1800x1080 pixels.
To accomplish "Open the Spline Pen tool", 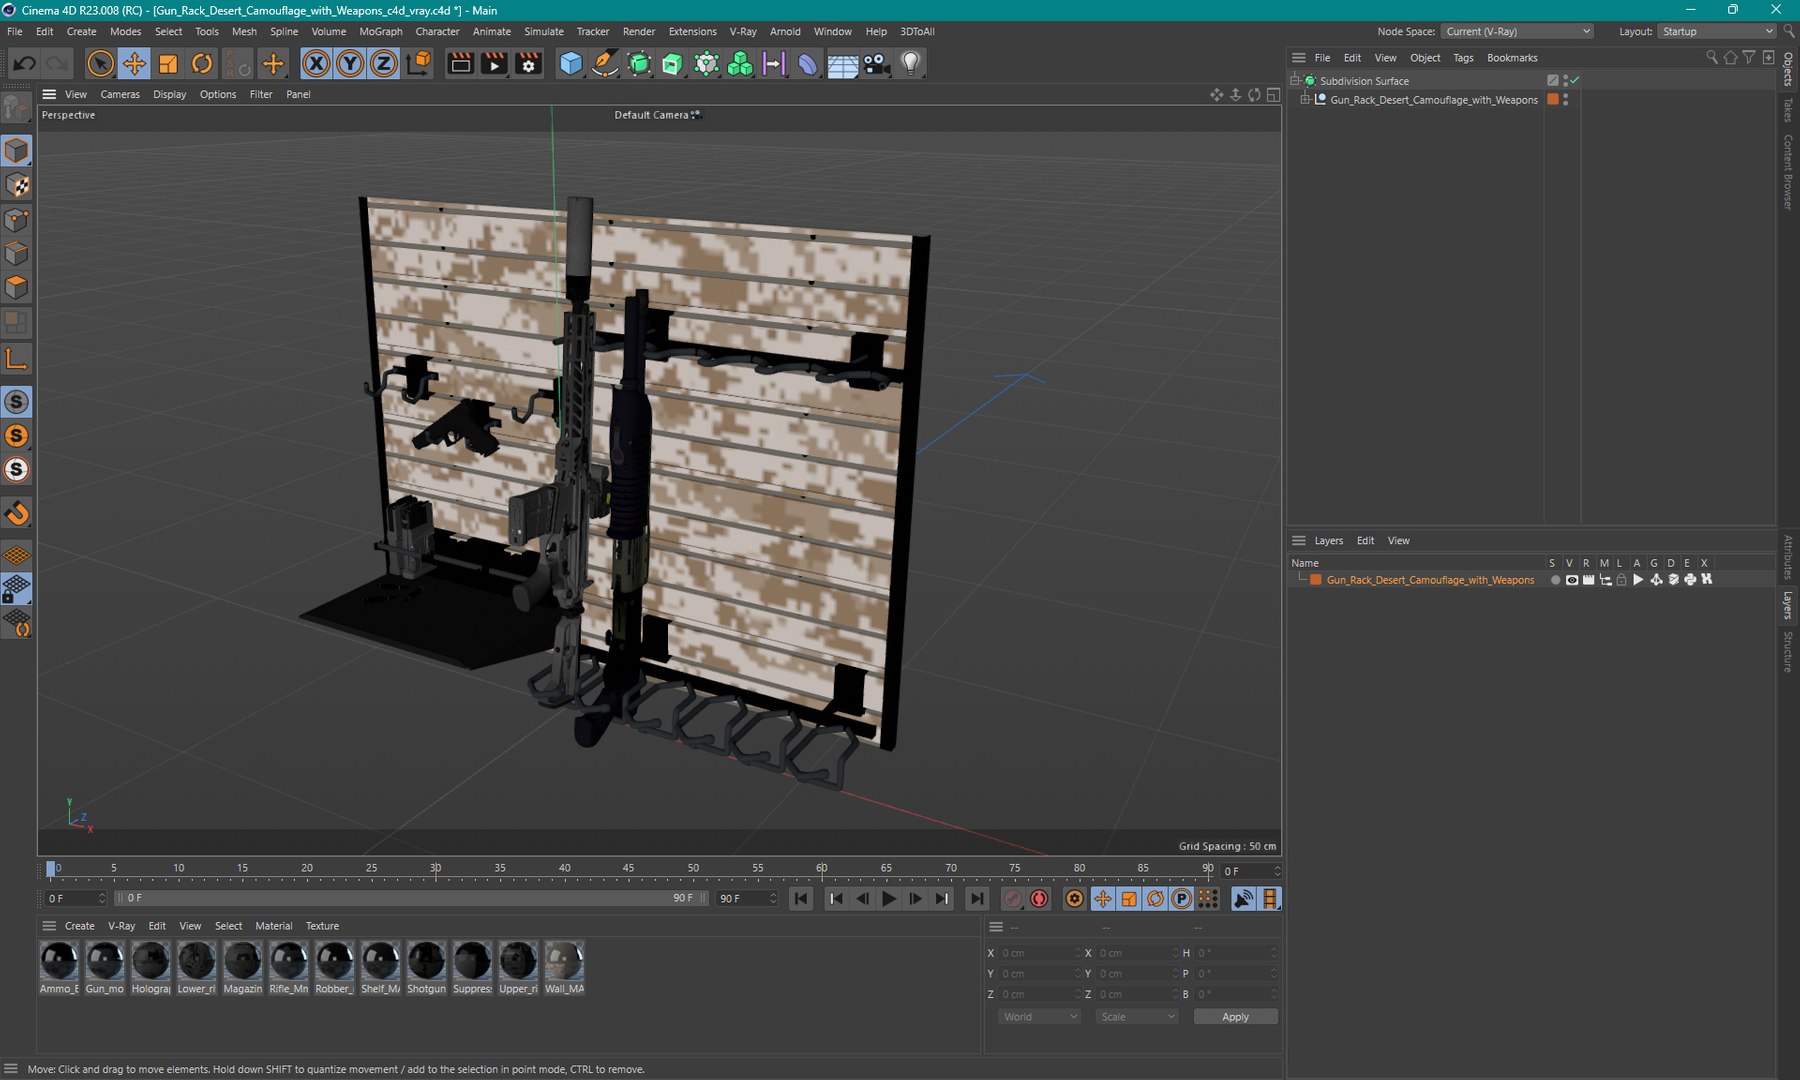I will [604, 64].
